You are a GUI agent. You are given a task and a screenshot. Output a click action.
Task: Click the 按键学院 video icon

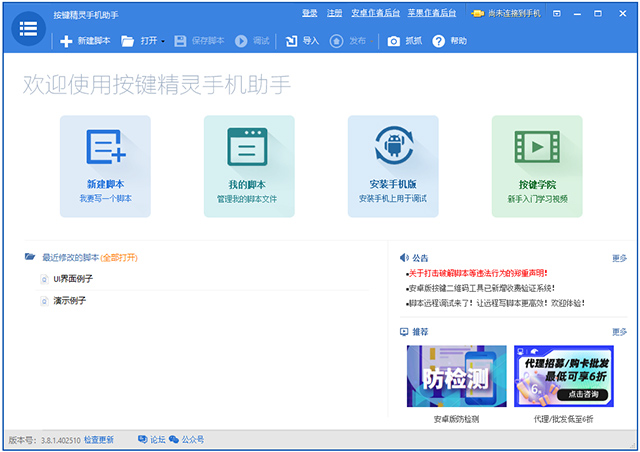click(537, 147)
